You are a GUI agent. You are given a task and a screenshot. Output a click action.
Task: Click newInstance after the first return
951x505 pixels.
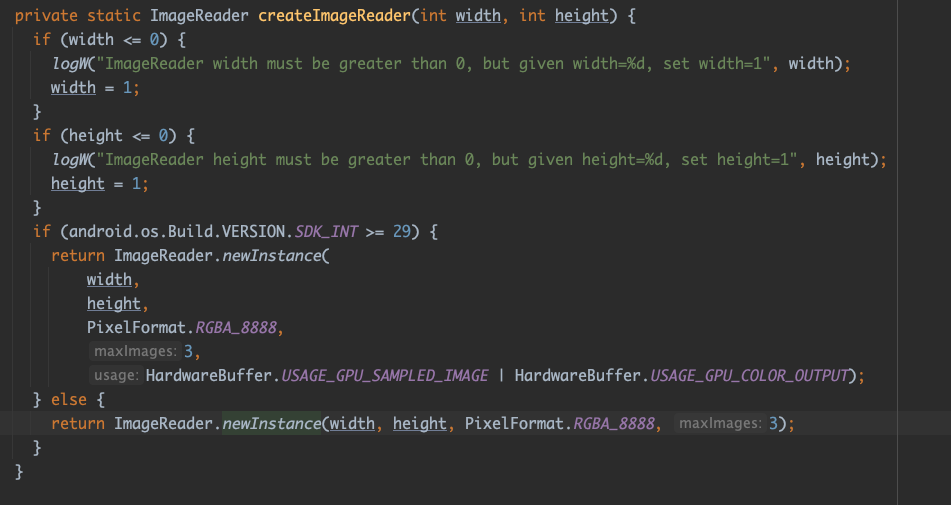(x=272, y=255)
